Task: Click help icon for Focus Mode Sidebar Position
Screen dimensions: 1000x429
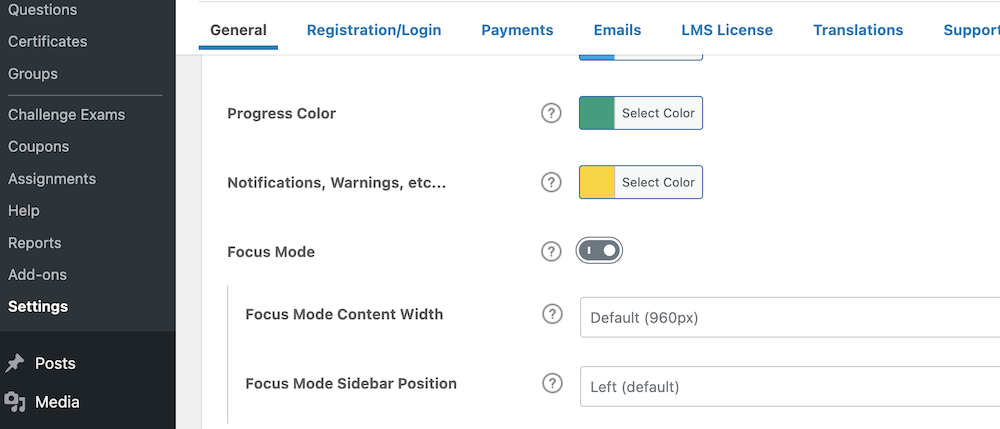Action: pyautogui.click(x=552, y=383)
